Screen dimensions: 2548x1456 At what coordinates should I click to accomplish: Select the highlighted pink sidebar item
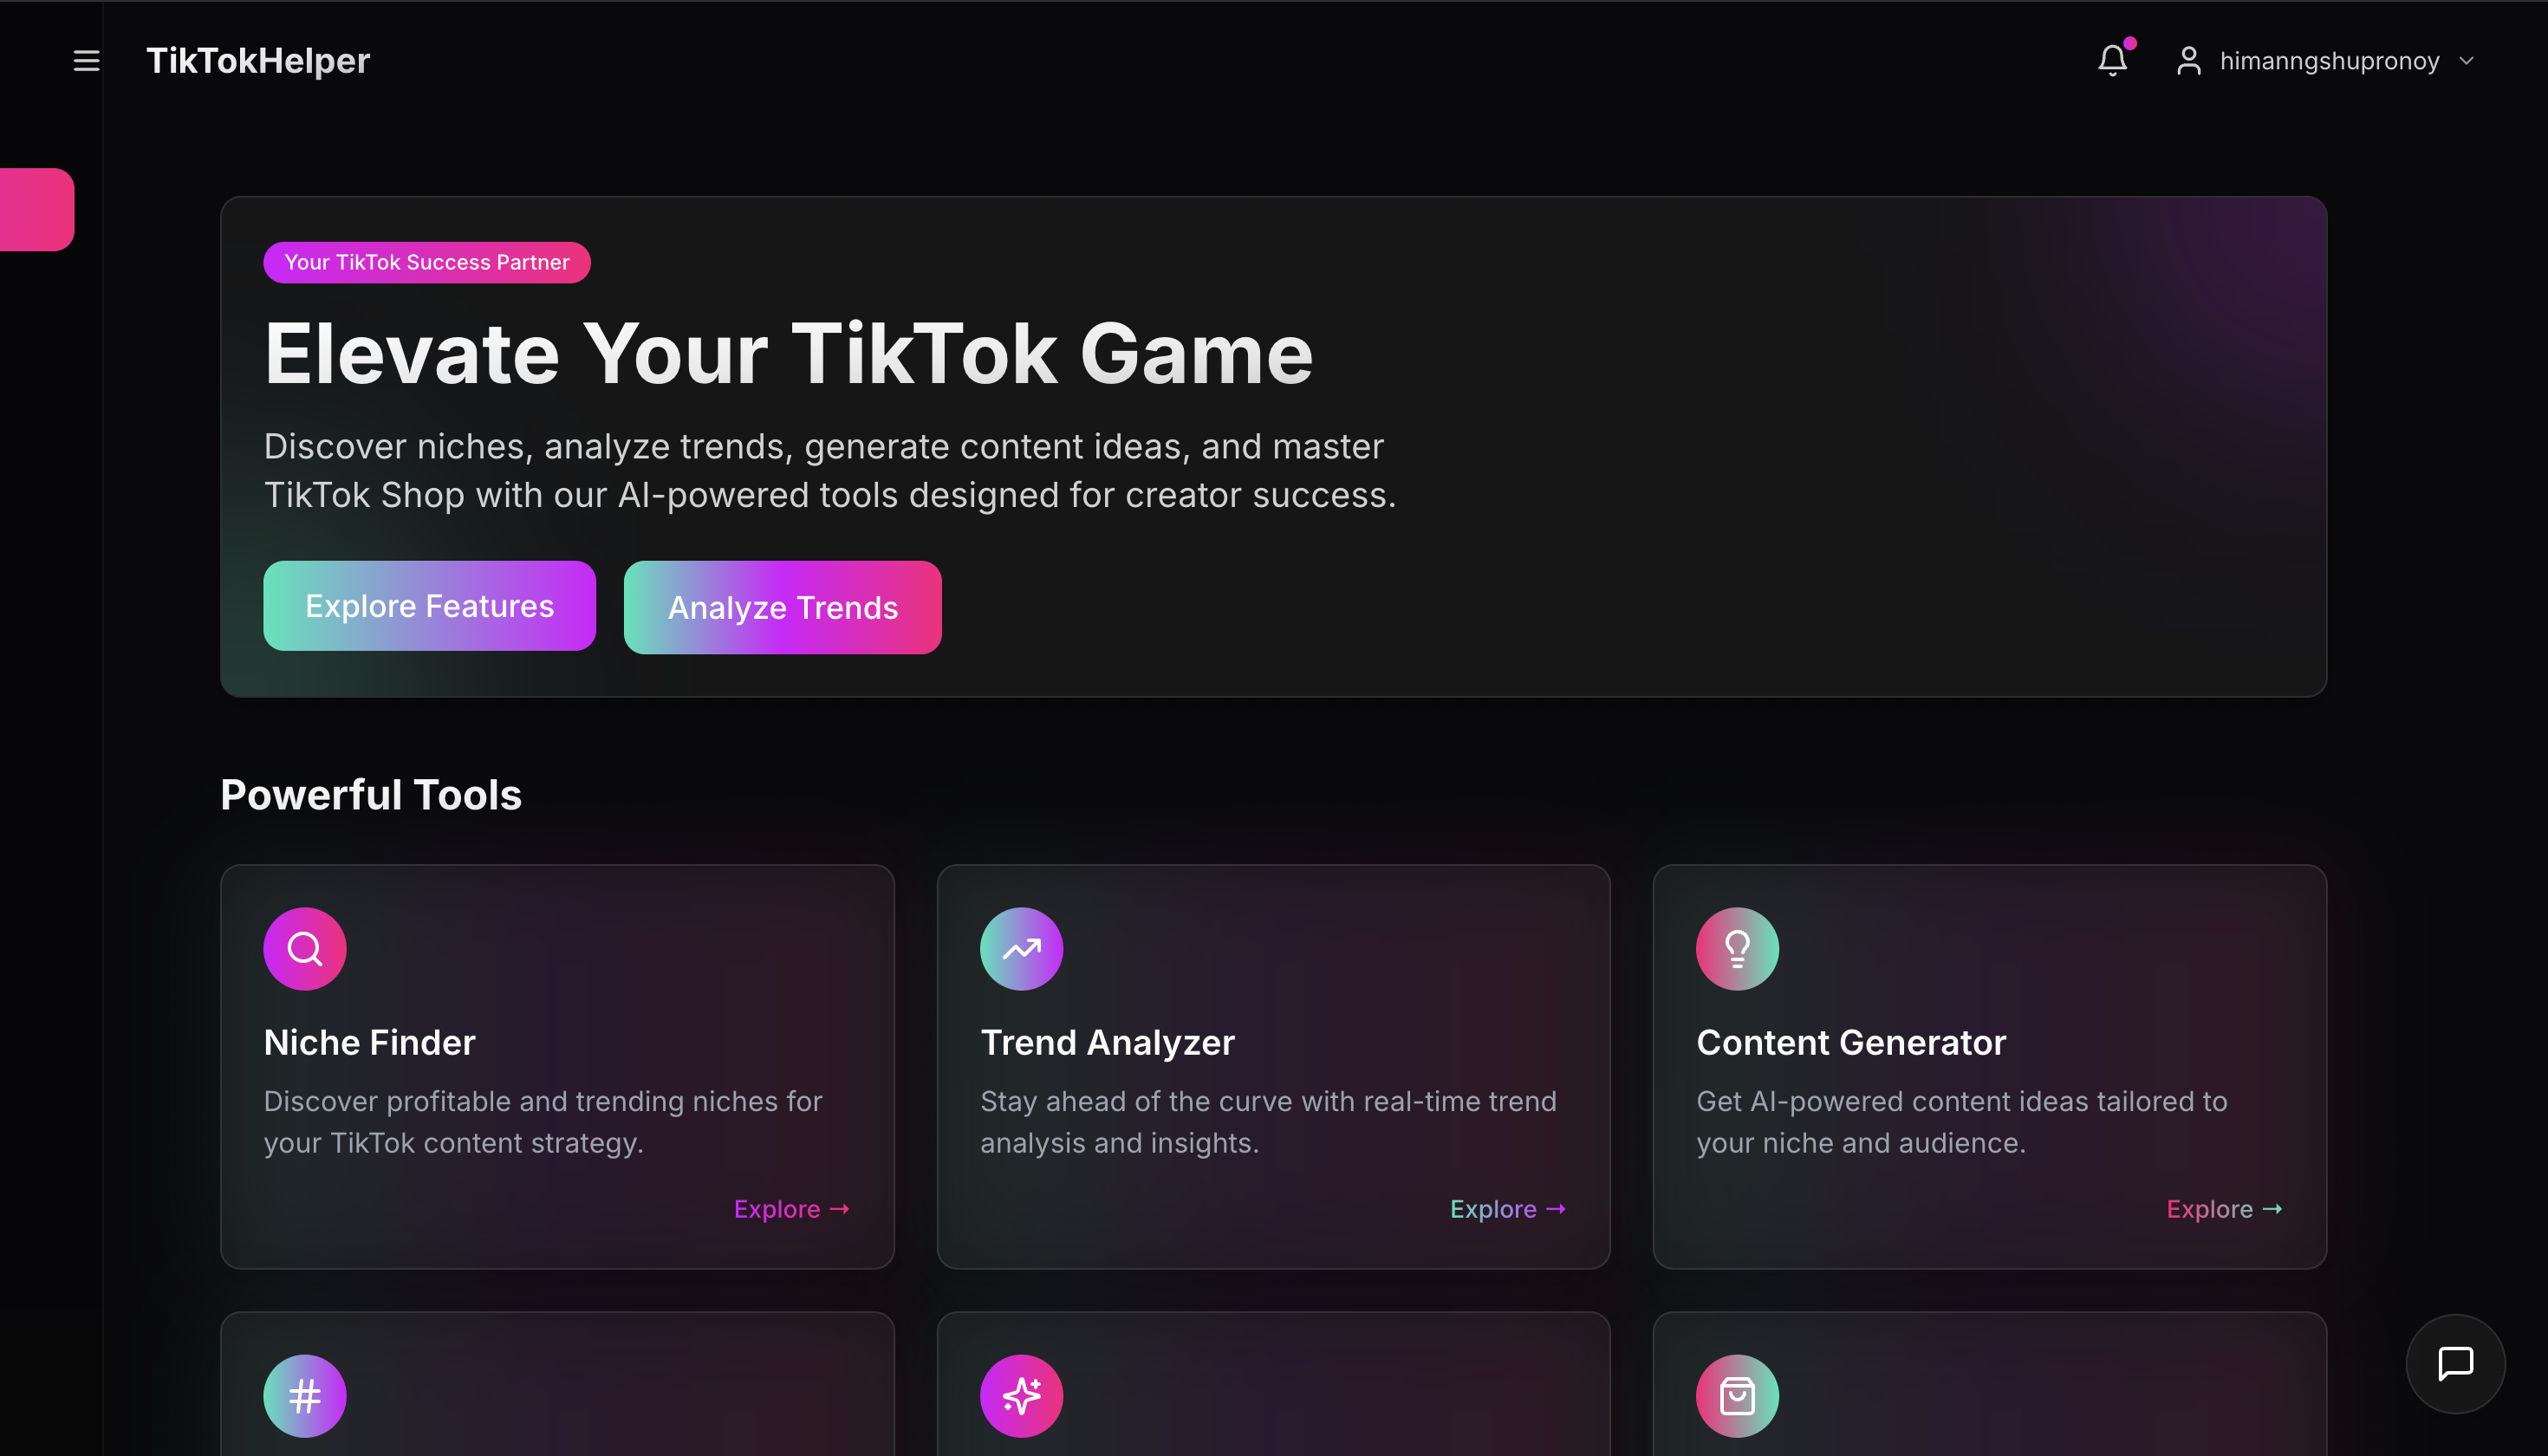pos(37,209)
